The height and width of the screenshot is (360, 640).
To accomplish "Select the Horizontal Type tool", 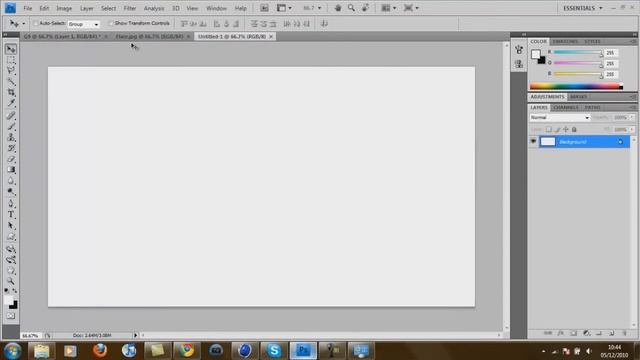I will pos(11,215).
